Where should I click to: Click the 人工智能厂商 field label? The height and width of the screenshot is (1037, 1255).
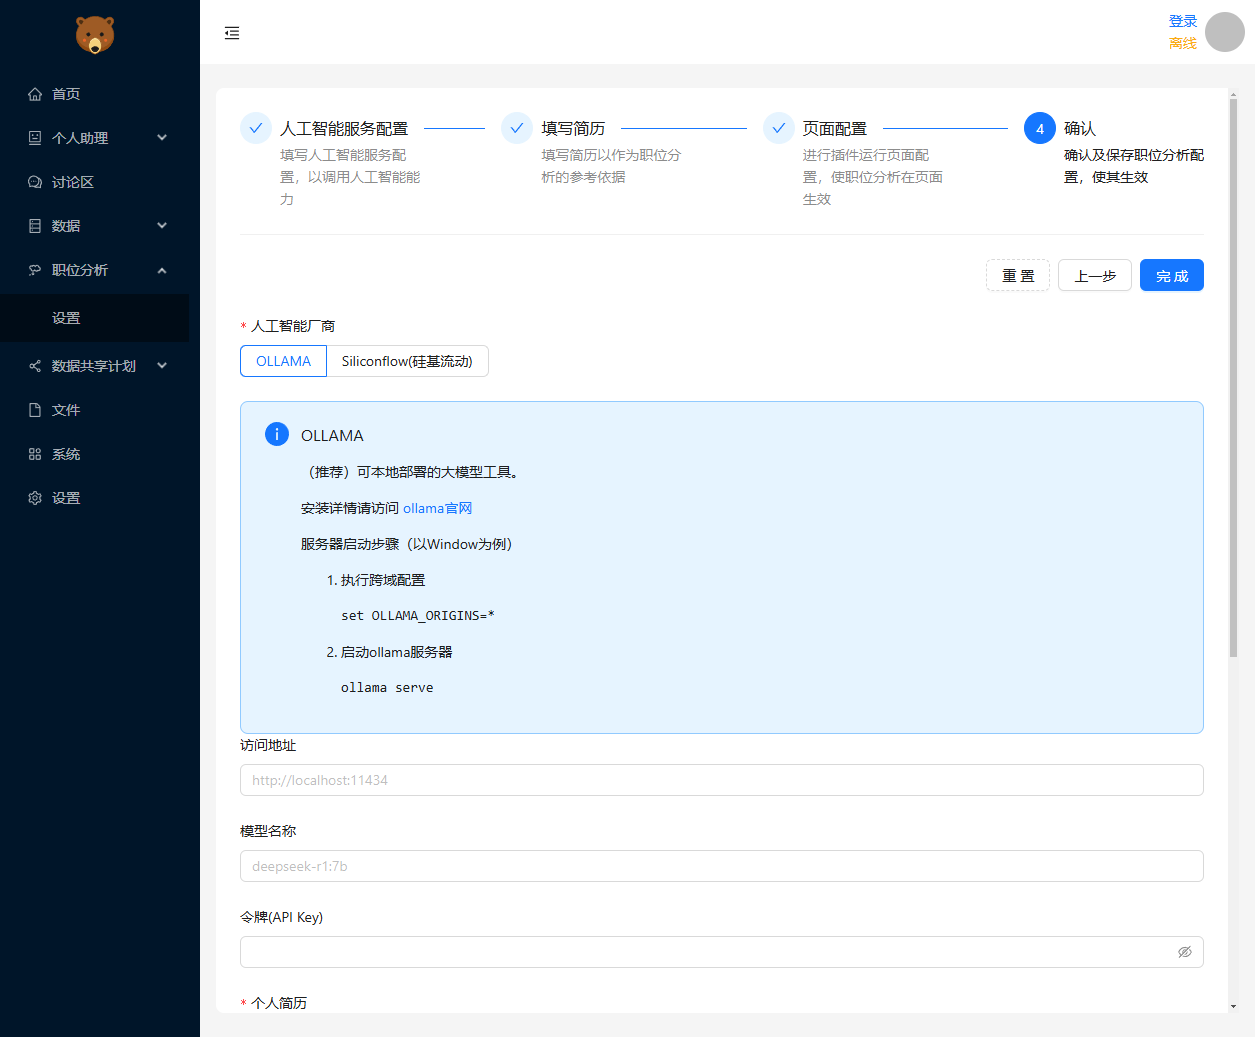293,326
